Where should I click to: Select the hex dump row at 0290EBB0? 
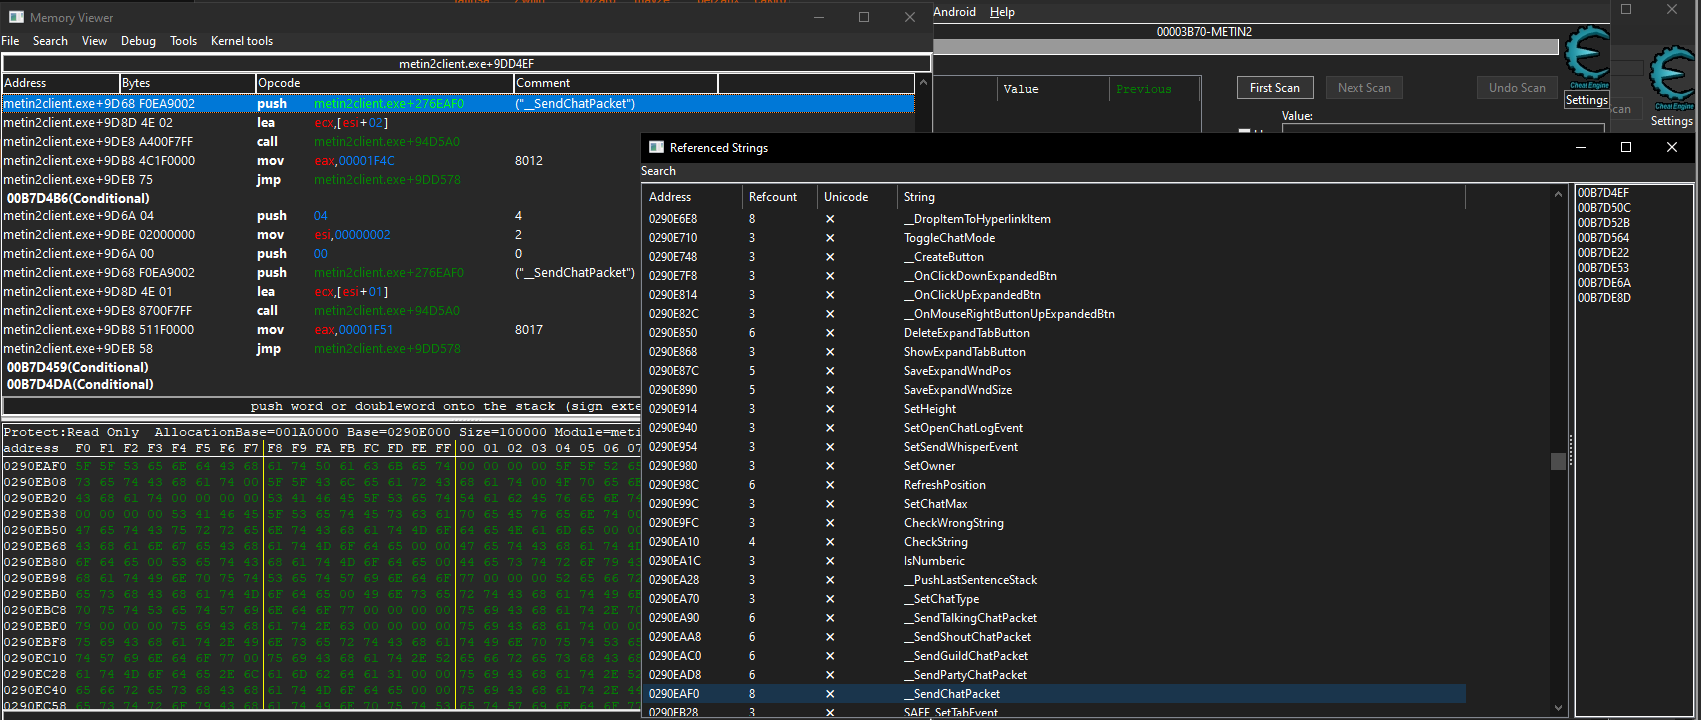[x=321, y=594]
